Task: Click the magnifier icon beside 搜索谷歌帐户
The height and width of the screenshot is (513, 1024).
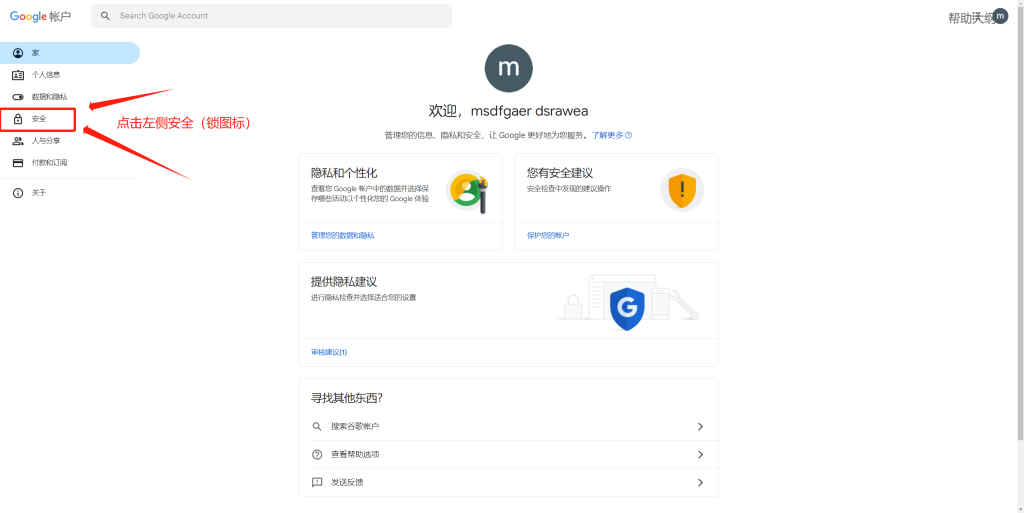Action: [317, 426]
